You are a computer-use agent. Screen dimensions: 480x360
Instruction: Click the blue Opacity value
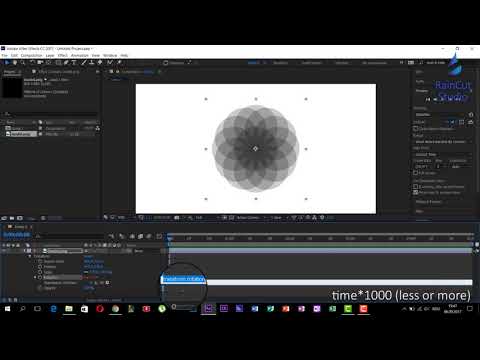pos(89,288)
